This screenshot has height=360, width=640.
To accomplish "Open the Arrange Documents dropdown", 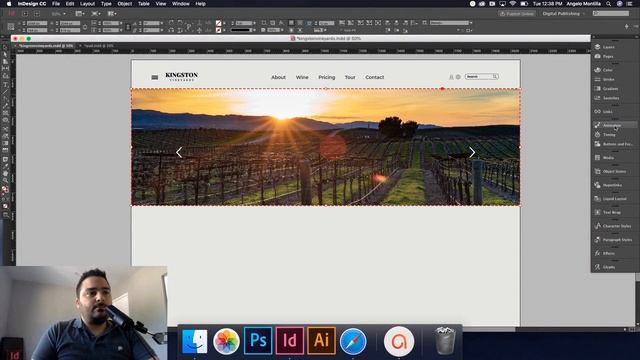I will (x=112, y=13).
